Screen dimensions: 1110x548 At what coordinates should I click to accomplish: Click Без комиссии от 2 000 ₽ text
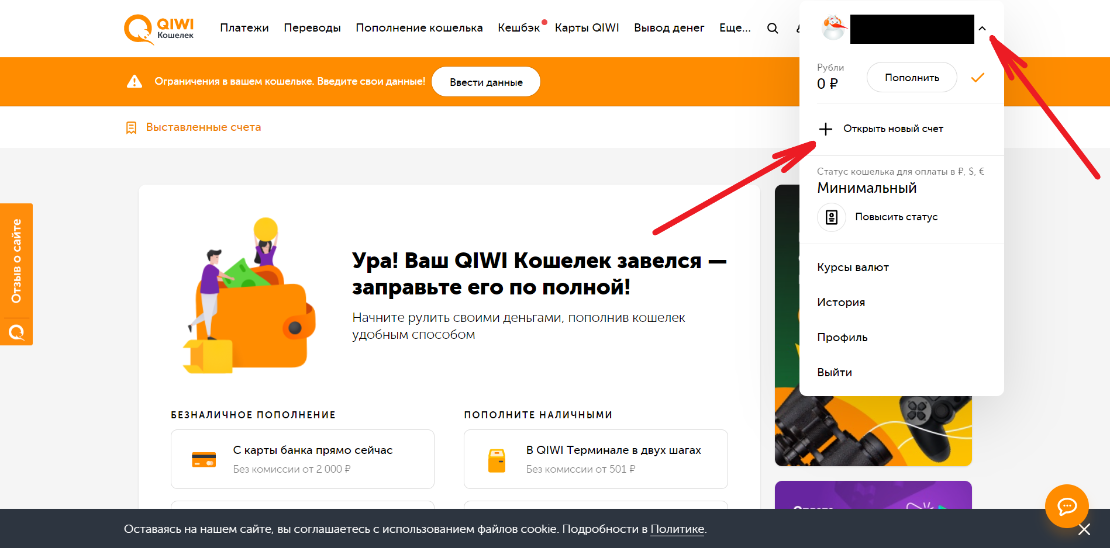292,469
